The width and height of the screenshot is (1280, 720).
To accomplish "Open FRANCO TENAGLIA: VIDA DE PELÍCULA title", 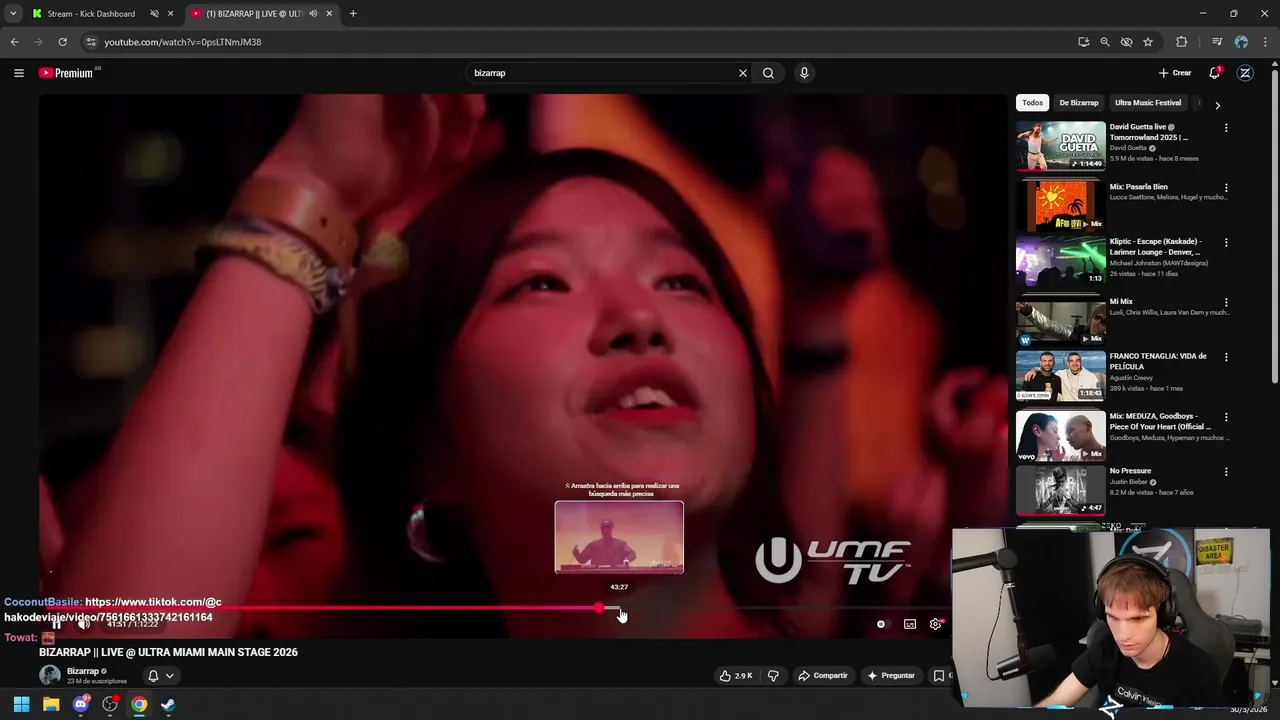I will tap(1158, 361).
